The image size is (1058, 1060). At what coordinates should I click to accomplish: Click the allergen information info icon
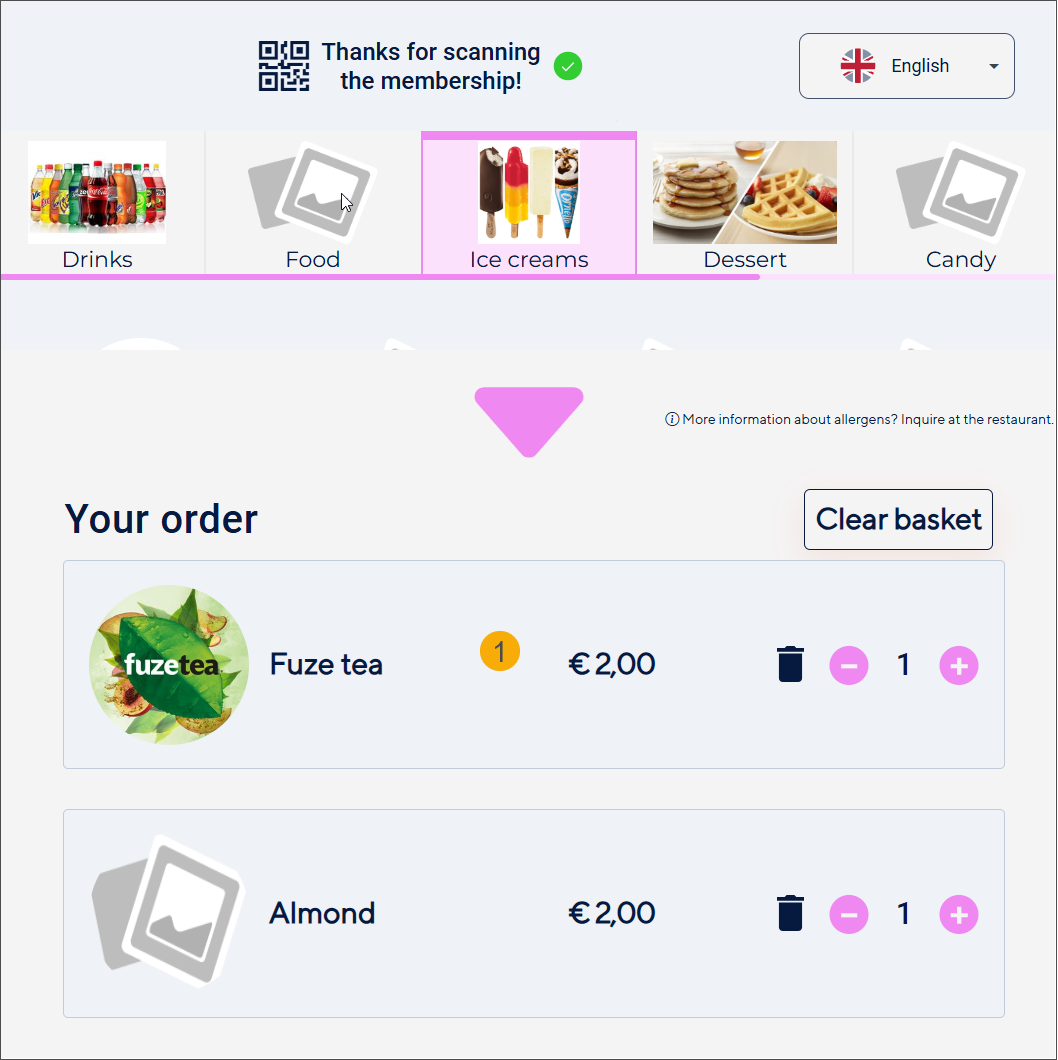[670, 419]
